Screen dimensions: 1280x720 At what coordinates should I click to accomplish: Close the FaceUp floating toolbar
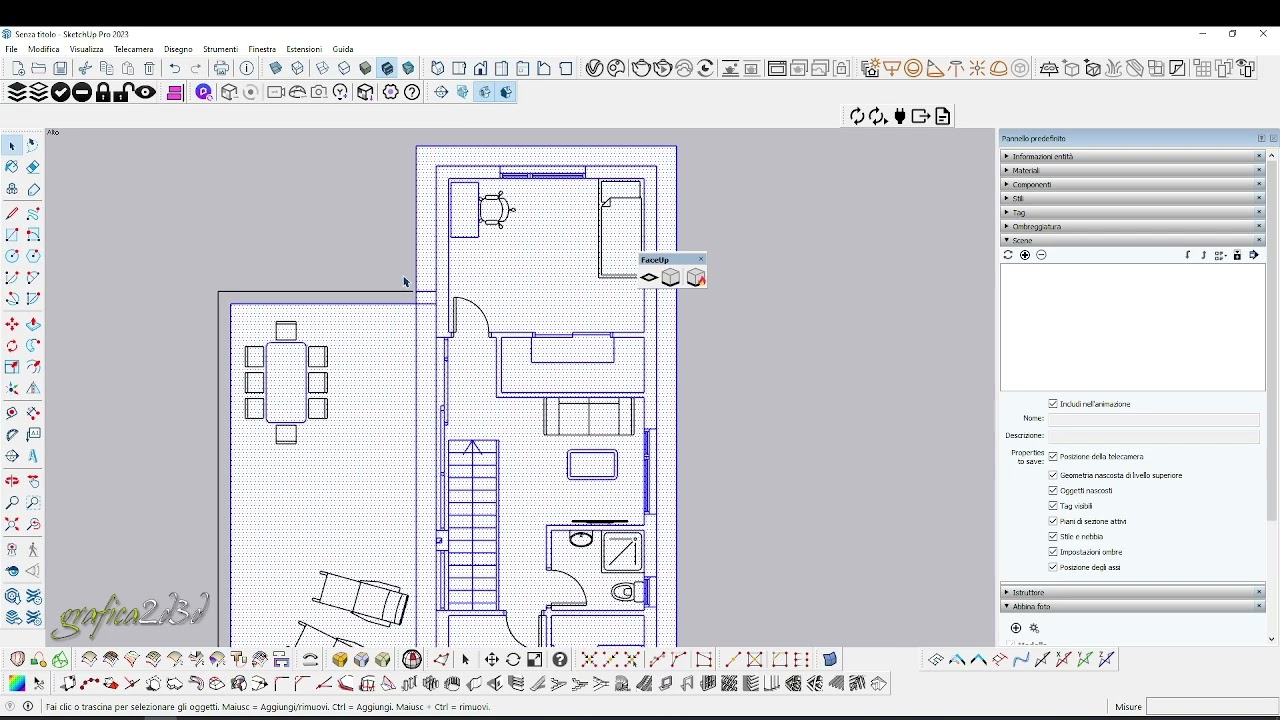[x=701, y=259]
